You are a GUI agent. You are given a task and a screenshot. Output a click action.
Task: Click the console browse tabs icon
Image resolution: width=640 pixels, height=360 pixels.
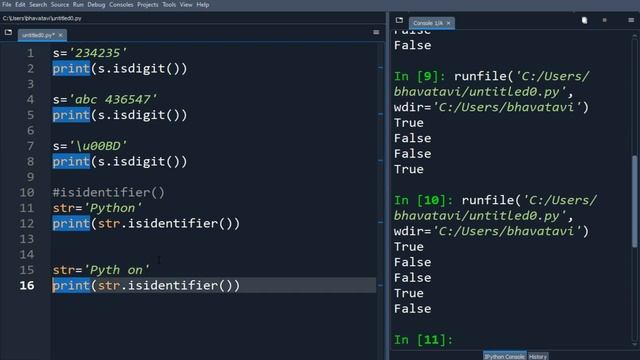coord(399,20)
